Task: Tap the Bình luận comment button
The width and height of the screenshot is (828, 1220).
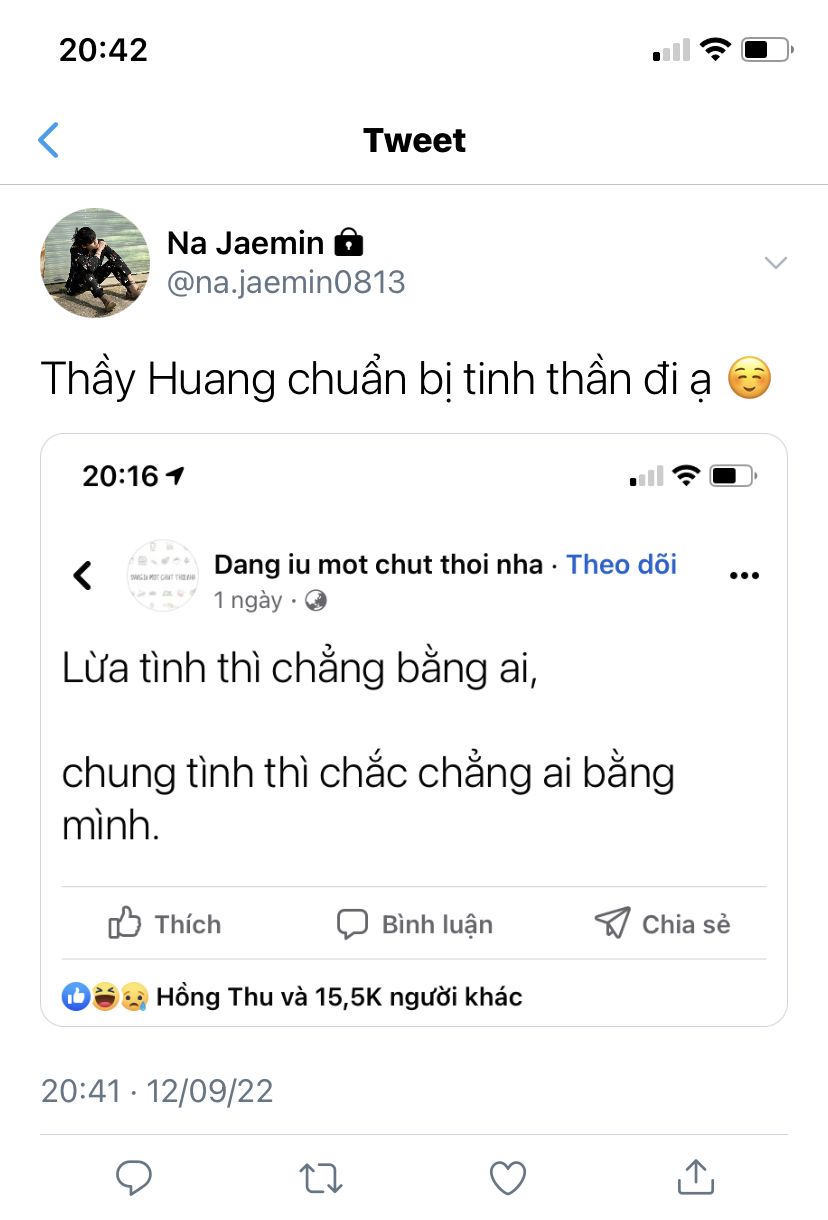Action: 414,924
